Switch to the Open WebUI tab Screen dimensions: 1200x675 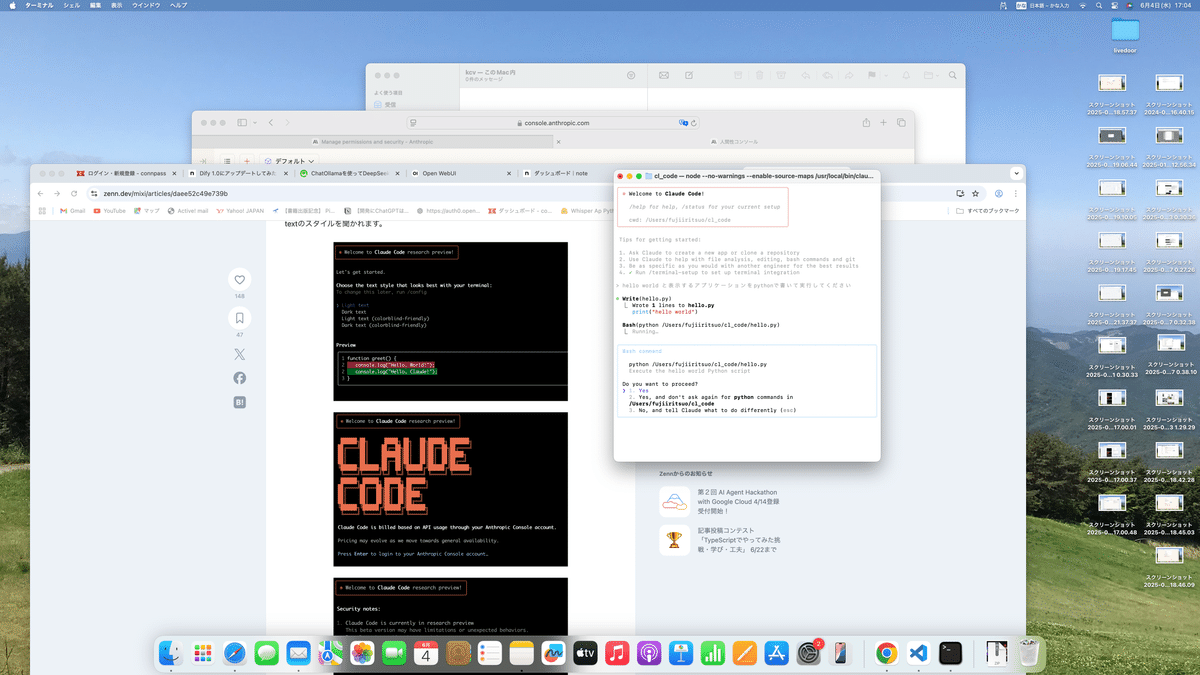438,172
